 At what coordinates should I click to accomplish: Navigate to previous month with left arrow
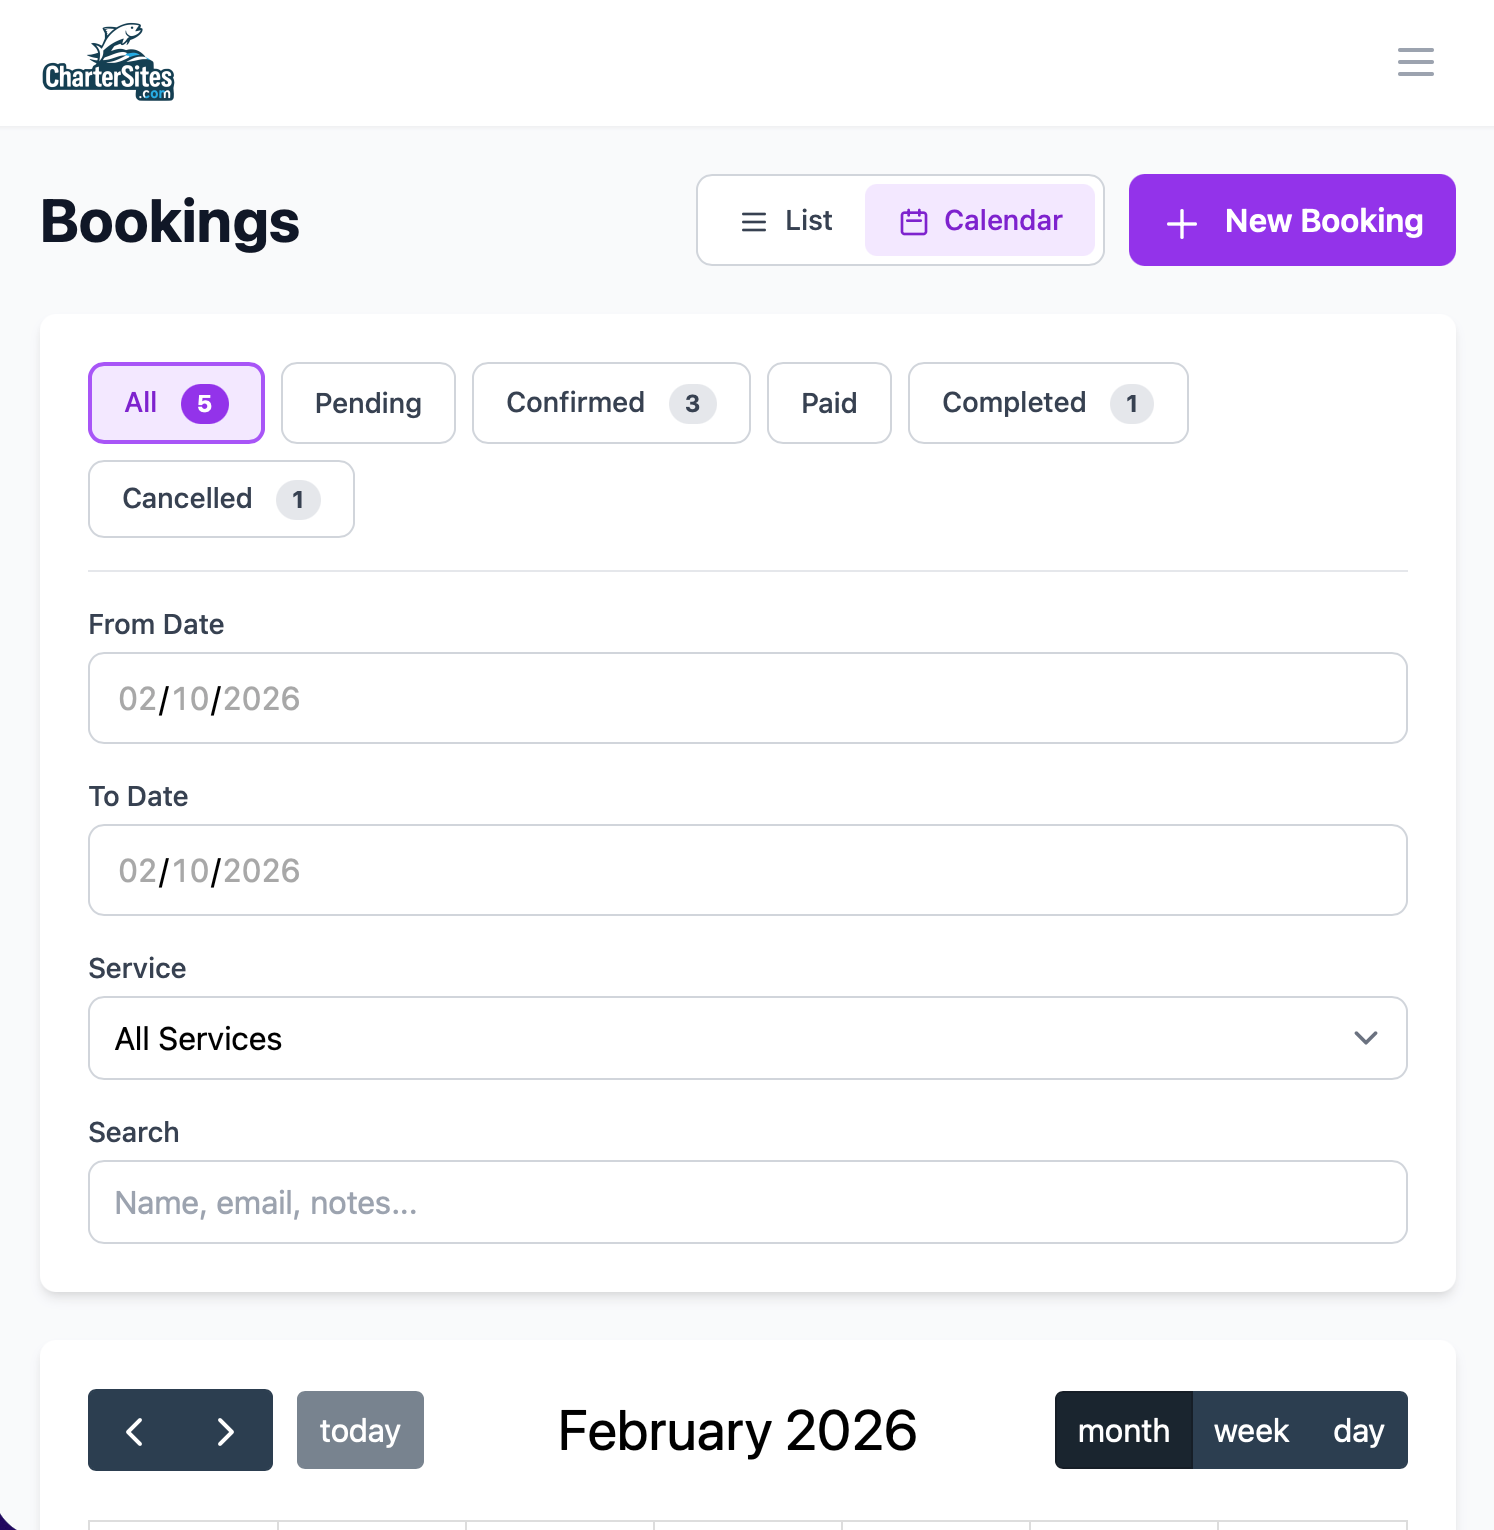(135, 1430)
